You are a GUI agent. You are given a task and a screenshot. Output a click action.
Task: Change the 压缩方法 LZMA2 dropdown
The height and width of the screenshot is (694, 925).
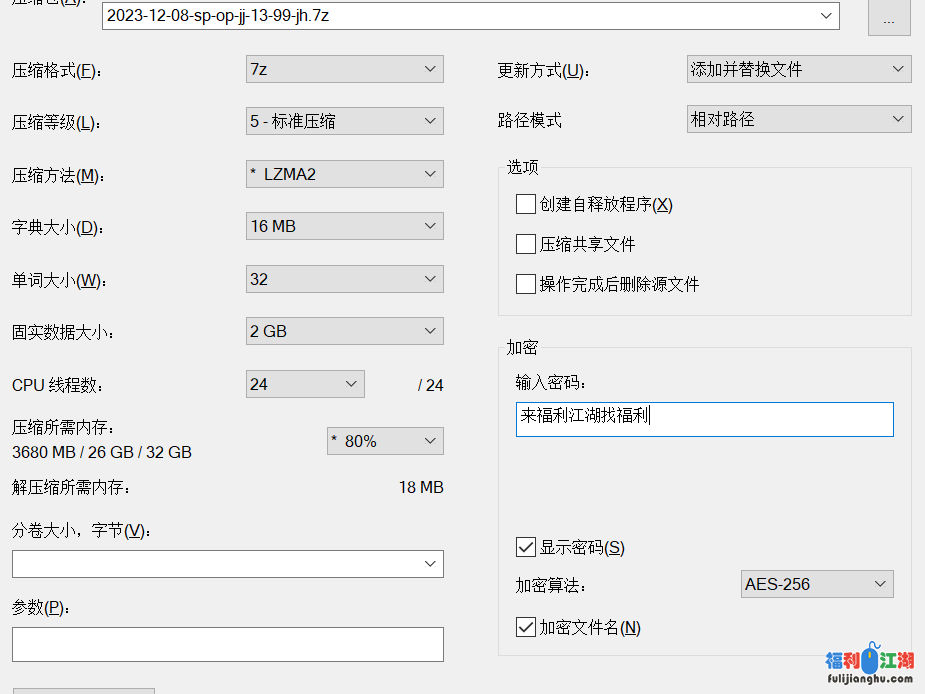point(344,174)
